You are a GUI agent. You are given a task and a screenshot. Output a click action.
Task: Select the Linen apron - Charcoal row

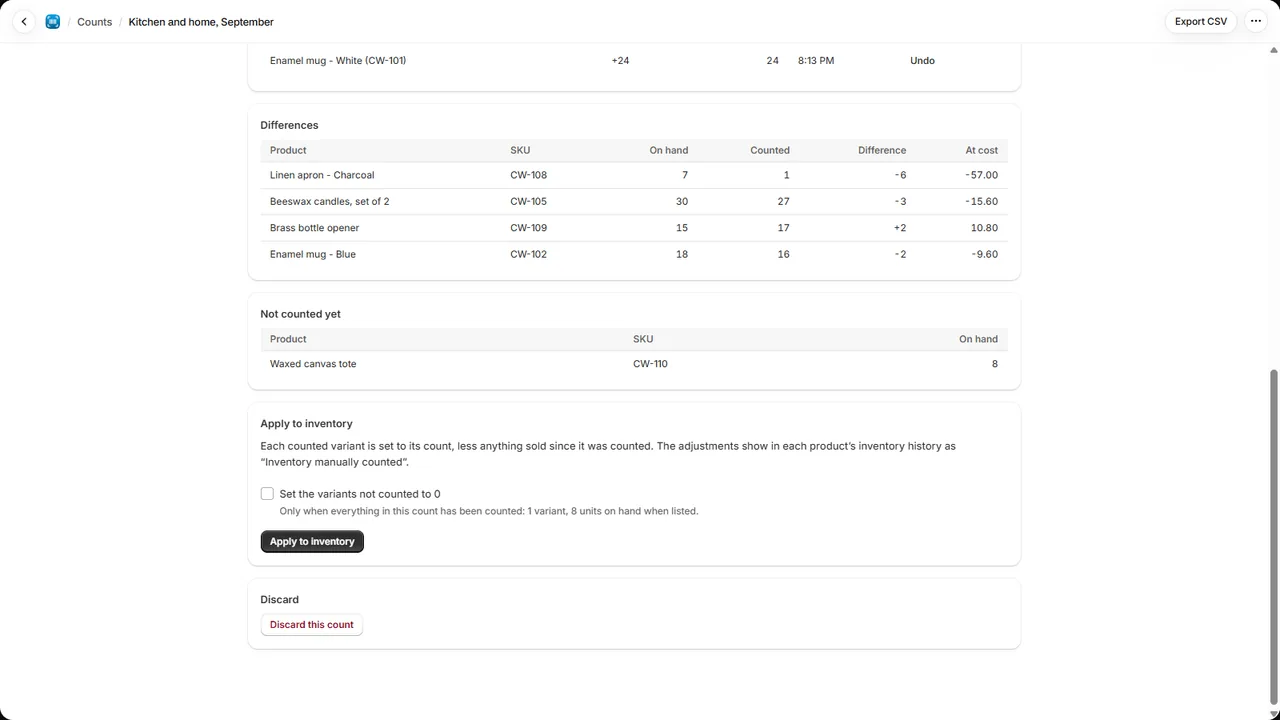click(x=634, y=175)
